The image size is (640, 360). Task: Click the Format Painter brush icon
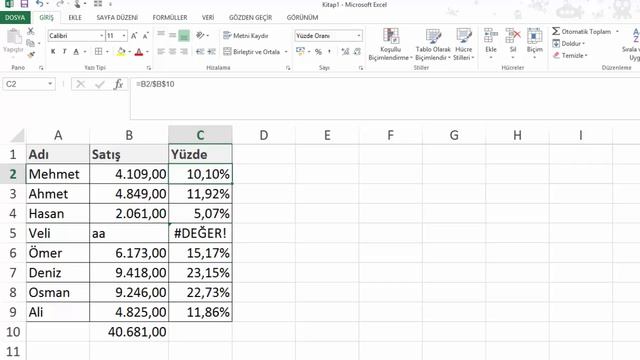(31, 54)
